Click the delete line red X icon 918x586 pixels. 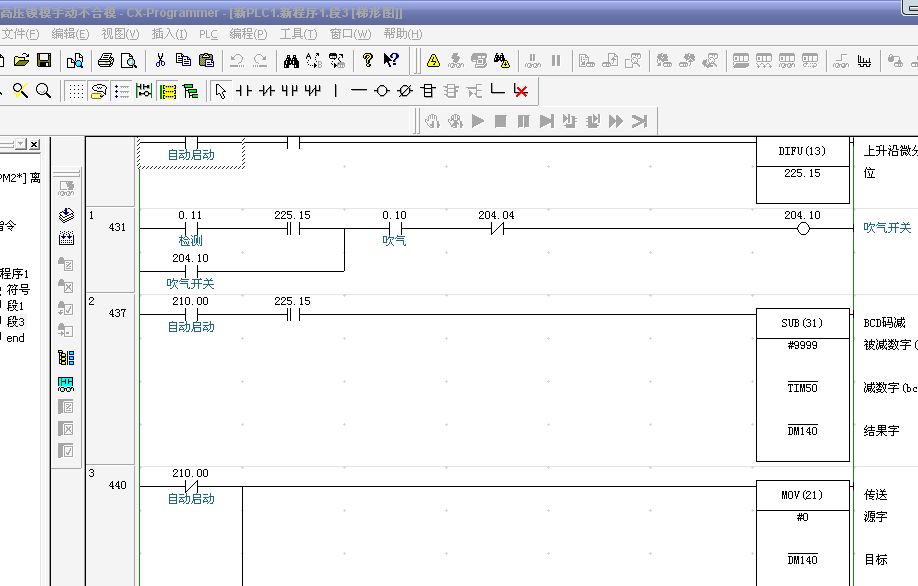pos(520,91)
